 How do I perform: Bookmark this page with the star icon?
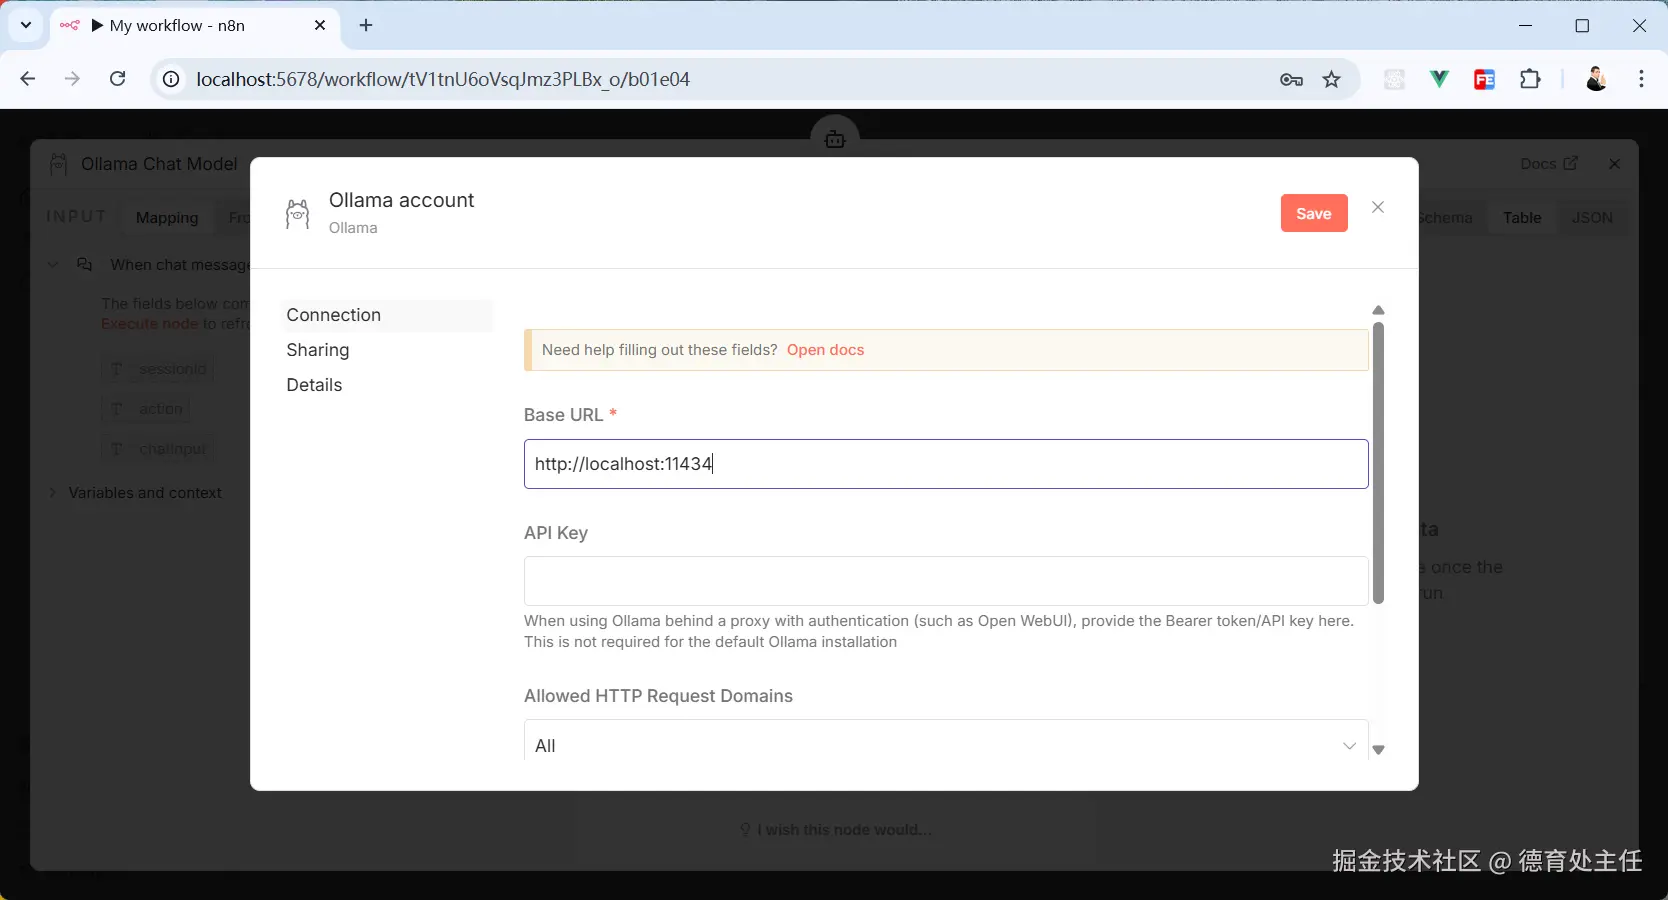(1331, 80)
